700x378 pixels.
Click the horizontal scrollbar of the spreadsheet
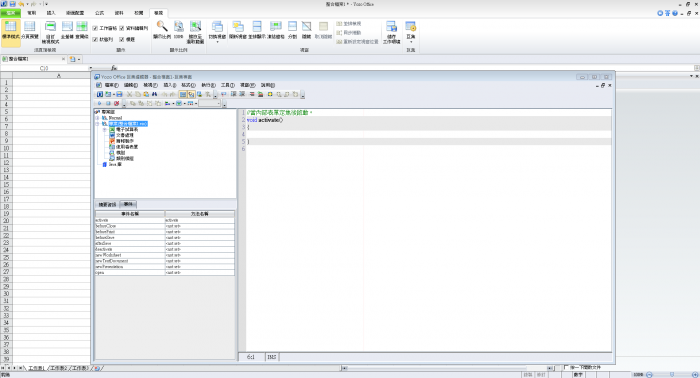[446, 368]
